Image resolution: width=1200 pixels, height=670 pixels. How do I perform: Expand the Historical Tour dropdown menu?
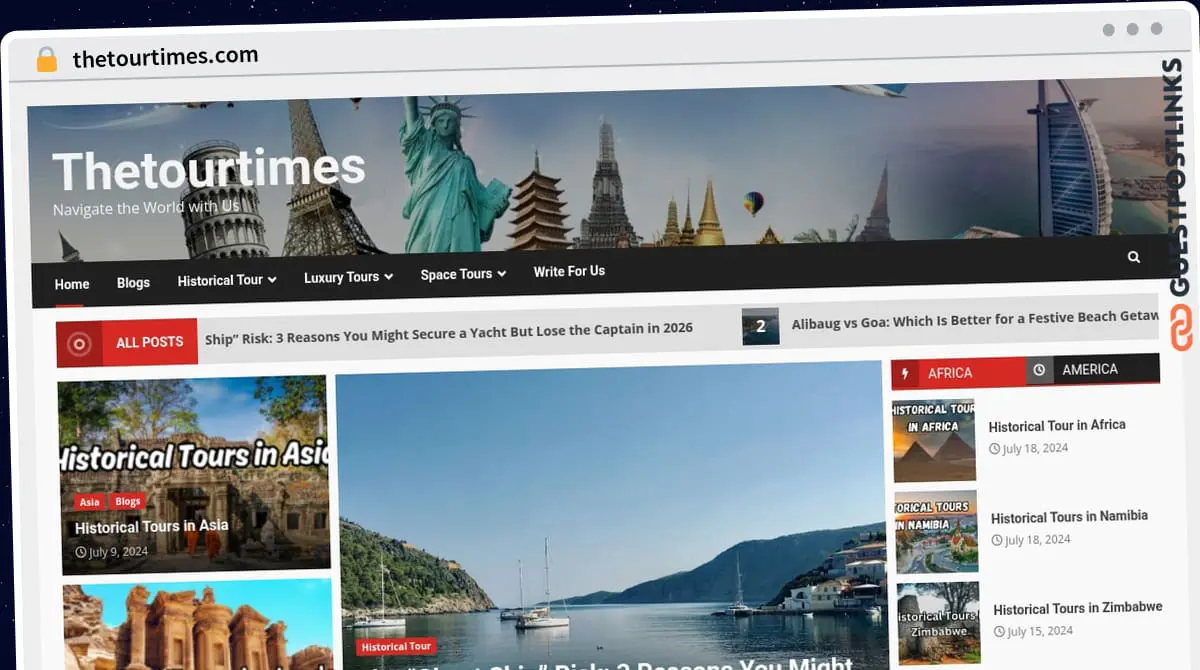click(226, 280)
